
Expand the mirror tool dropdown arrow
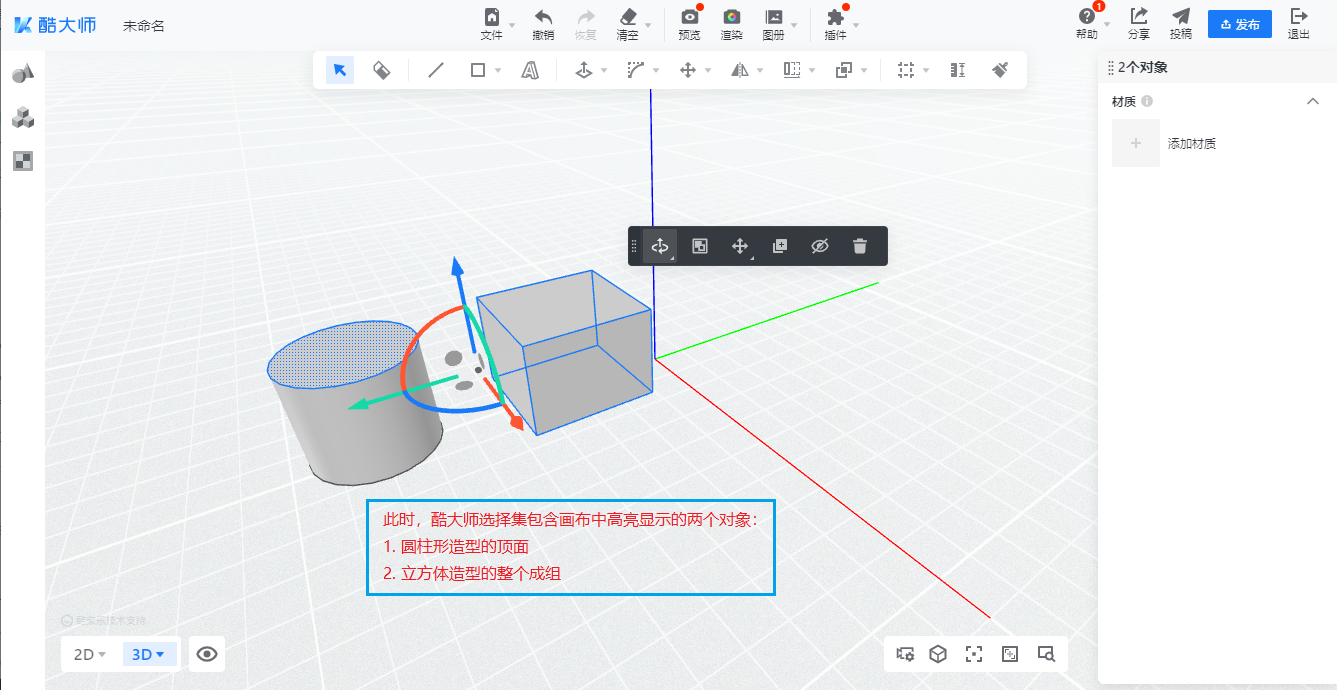(x=760, y=71)
